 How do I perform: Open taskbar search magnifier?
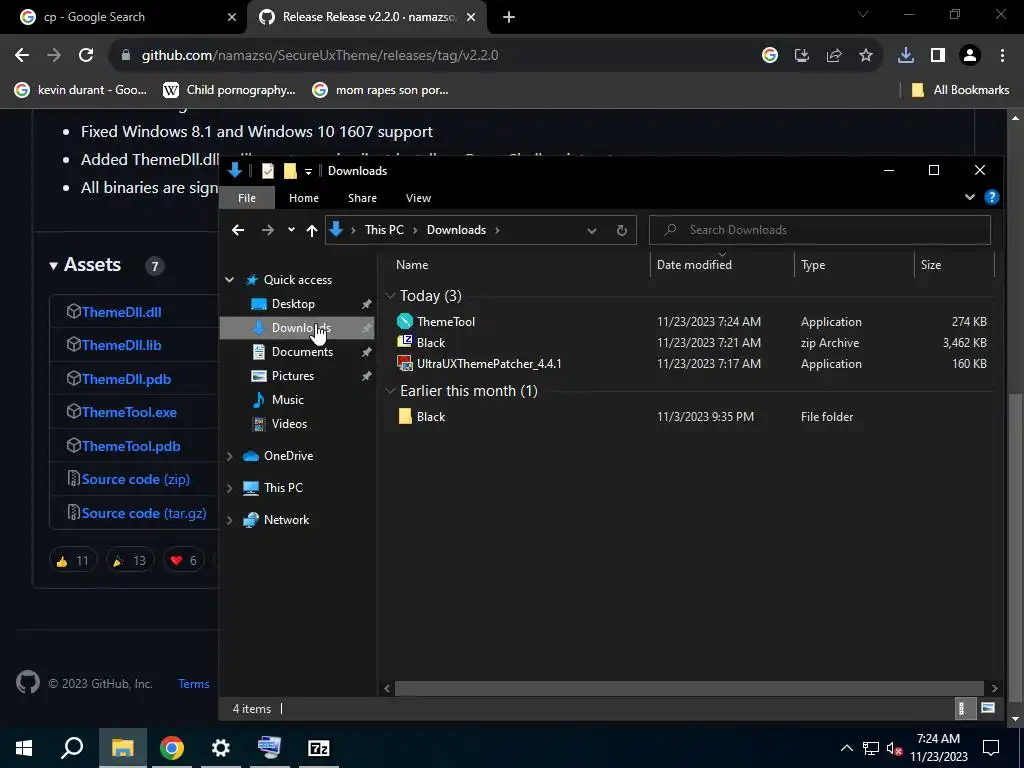pos(72,748)
